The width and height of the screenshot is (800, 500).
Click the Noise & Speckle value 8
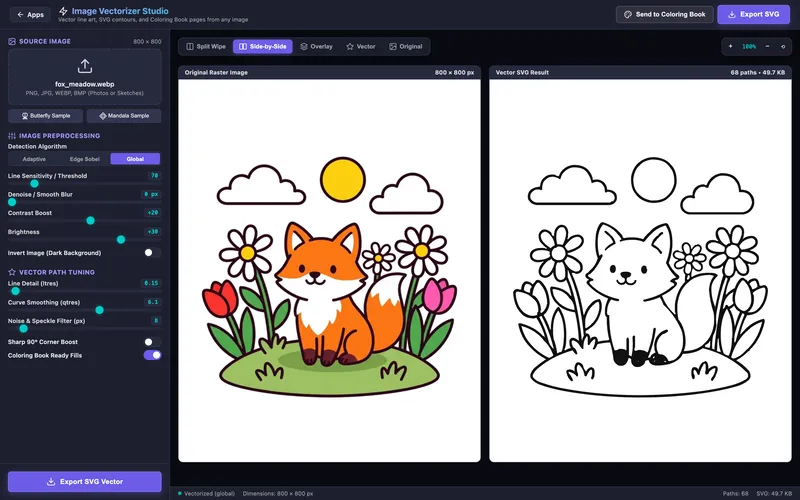click(x=156, y=321)
